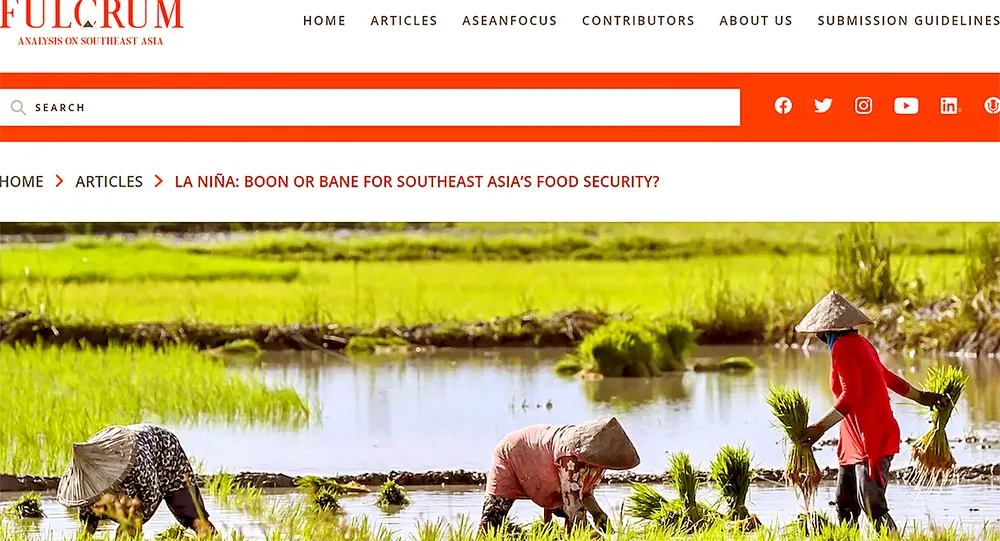
Task: Focus the Search input field
Action: pyautogui.click(x=370, y=107)
